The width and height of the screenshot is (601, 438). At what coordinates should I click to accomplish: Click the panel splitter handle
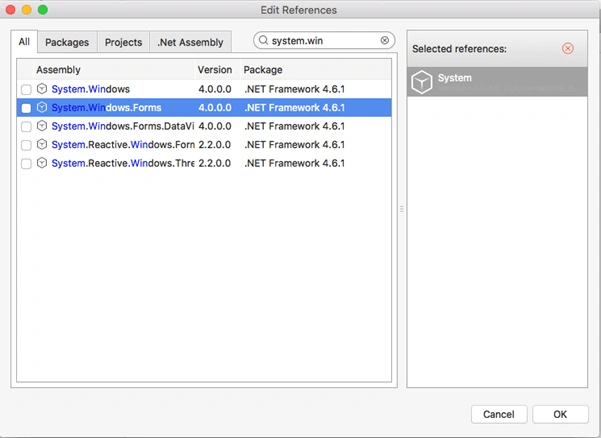coord(402,209)
